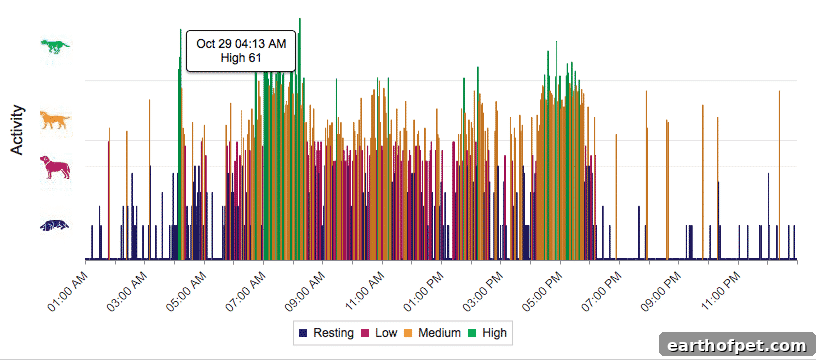
Task: Click the orange walking dog Medium icon
Action: pos(55,120)
